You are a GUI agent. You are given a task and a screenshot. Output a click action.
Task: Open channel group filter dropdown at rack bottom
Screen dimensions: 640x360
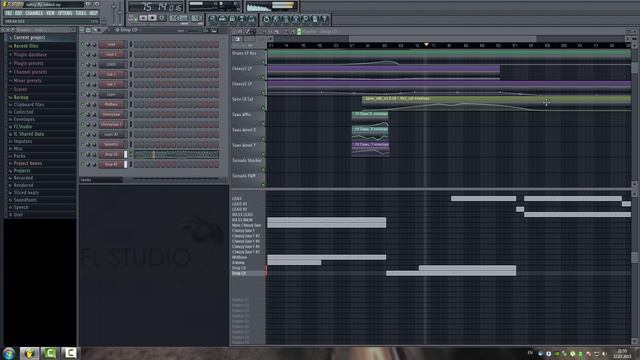click(101, 180)
